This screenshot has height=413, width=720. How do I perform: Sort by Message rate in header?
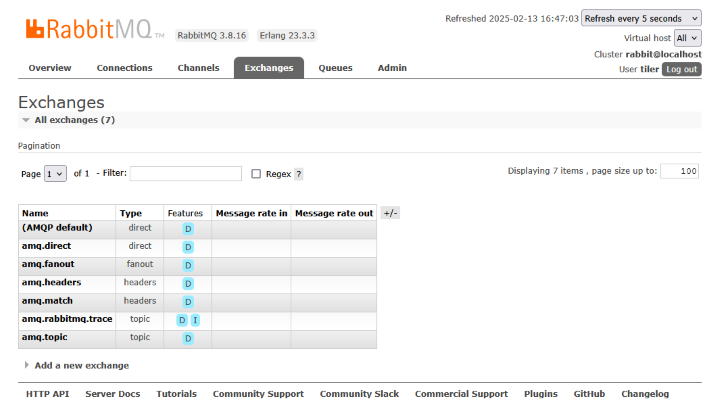[x=252, y=213]
